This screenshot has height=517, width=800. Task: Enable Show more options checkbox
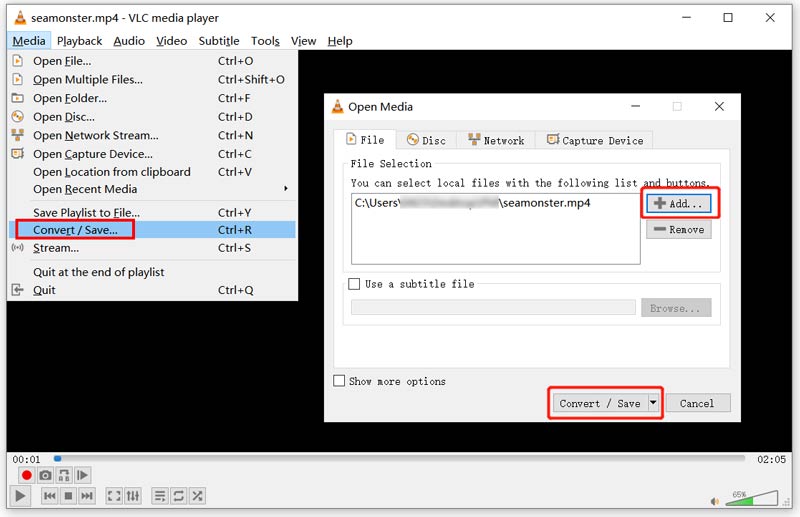[x=339, y=381]
